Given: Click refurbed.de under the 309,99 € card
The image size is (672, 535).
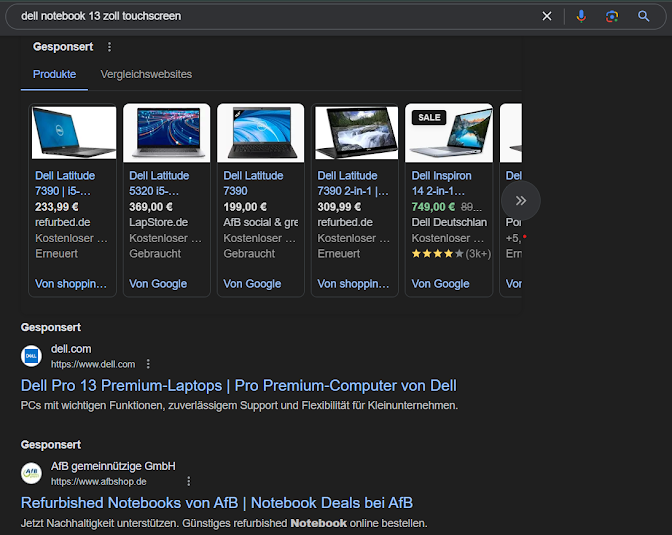Looking at the screenshot, I should click(345, 222).
